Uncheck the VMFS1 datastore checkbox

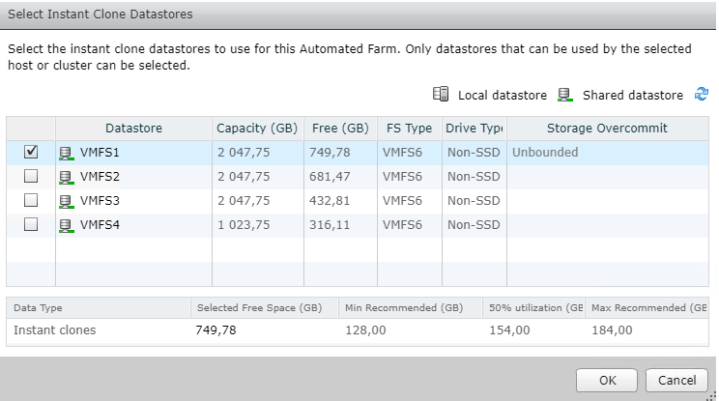(x=30, y=153)
